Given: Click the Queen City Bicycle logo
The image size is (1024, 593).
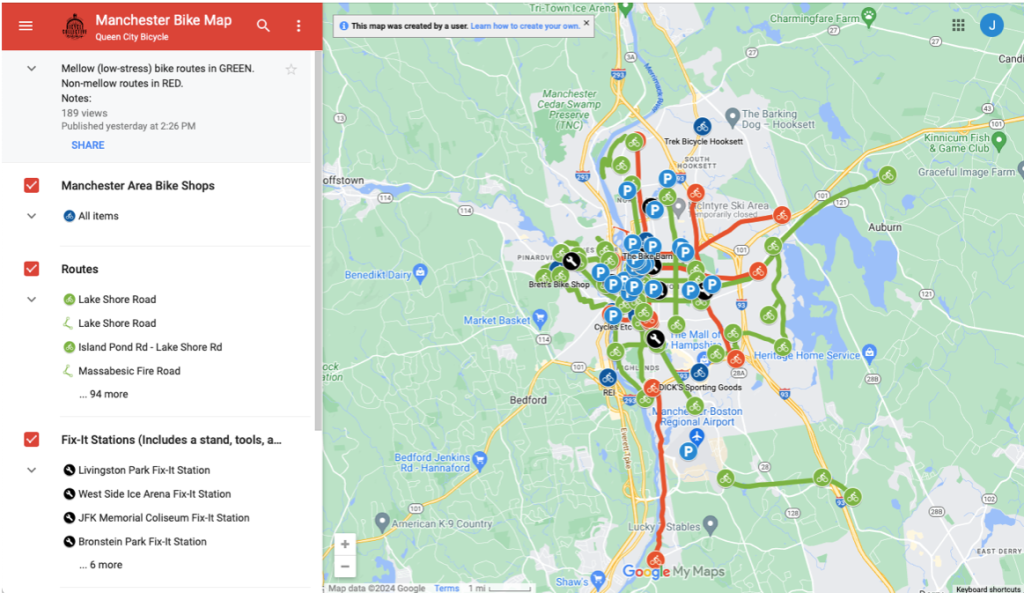Looking at the screenshot, I should click(74, 26).
